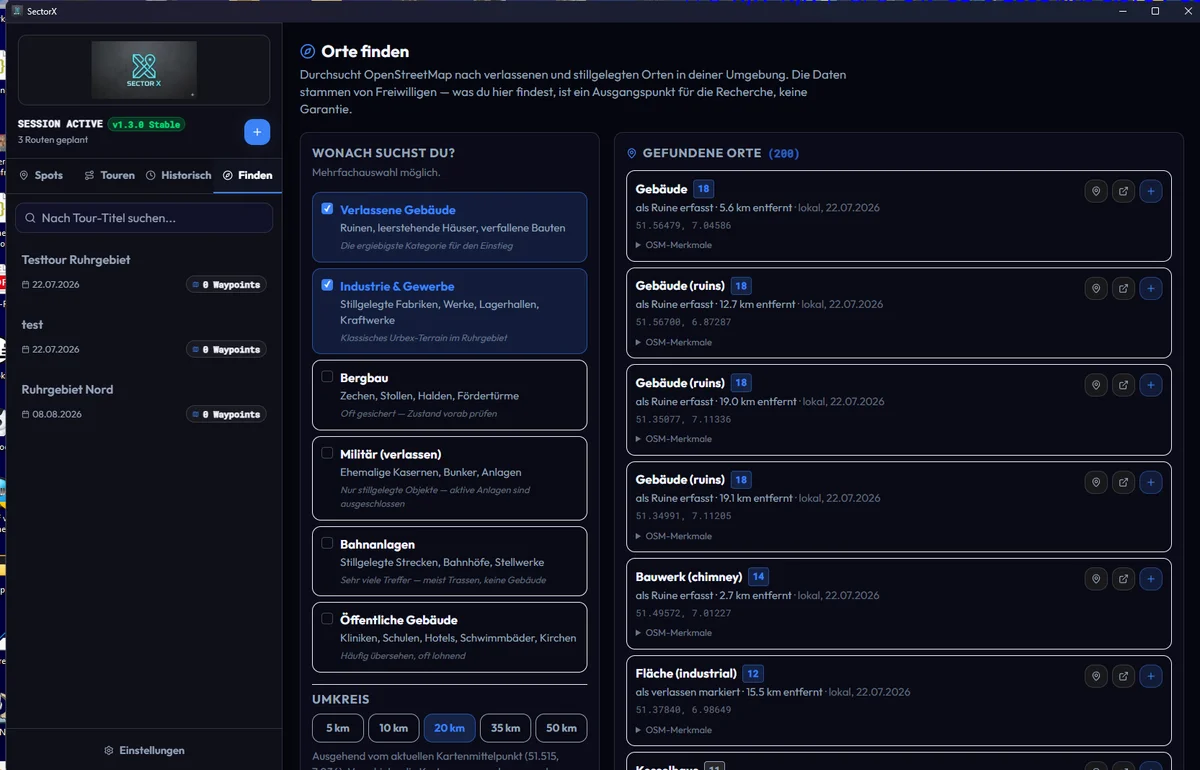Open the Testtour Ruhrgebiet tour
Image resolution: width=1200 pixels, height=770 pixels.
144,272
